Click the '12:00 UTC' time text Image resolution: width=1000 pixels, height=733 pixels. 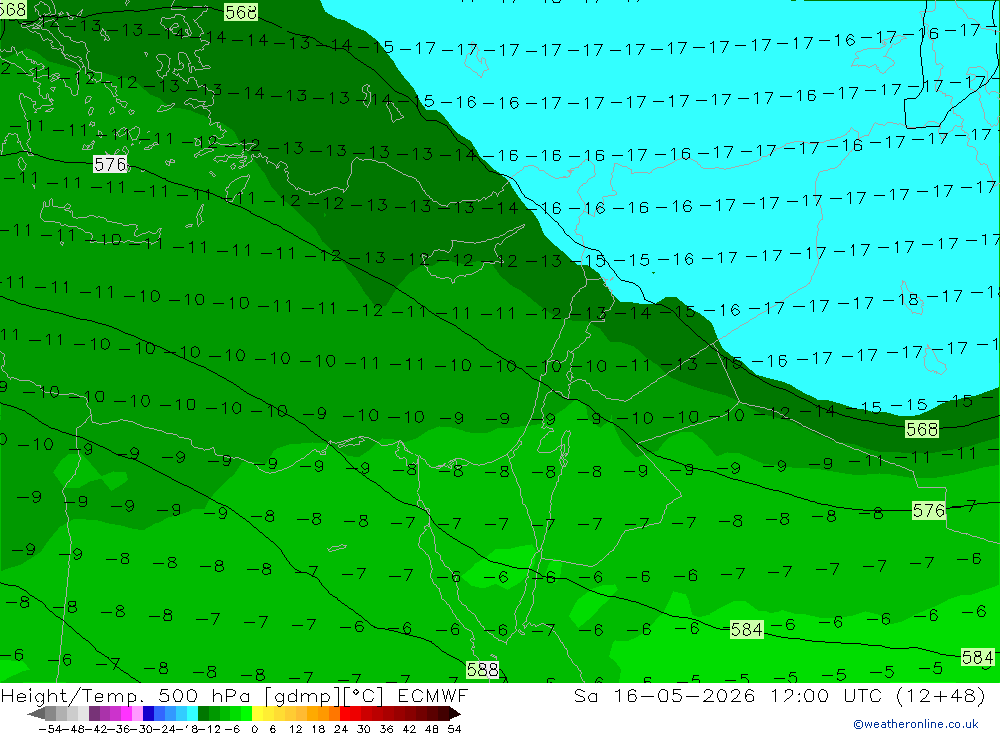(x=828, y=695)
